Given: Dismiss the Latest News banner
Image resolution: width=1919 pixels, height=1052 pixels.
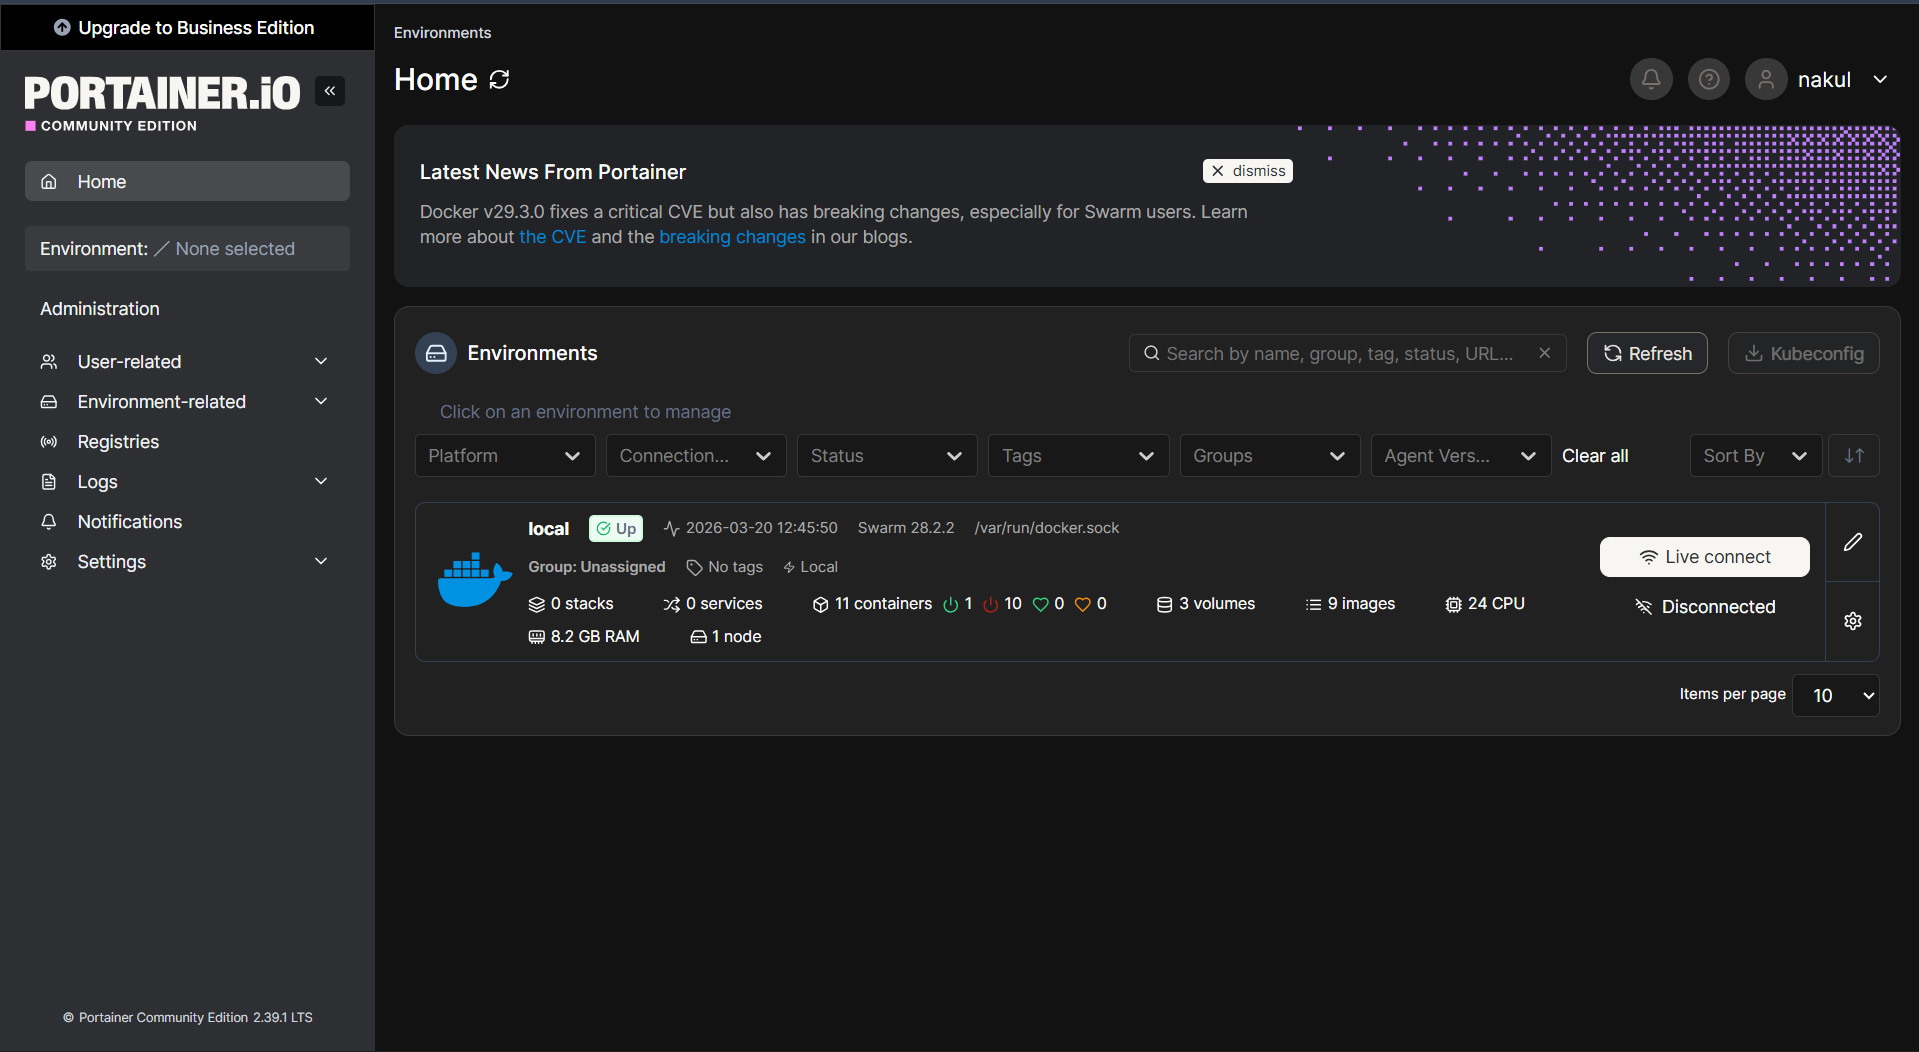Looking at the screenshot, I should tap(1247, 170).
